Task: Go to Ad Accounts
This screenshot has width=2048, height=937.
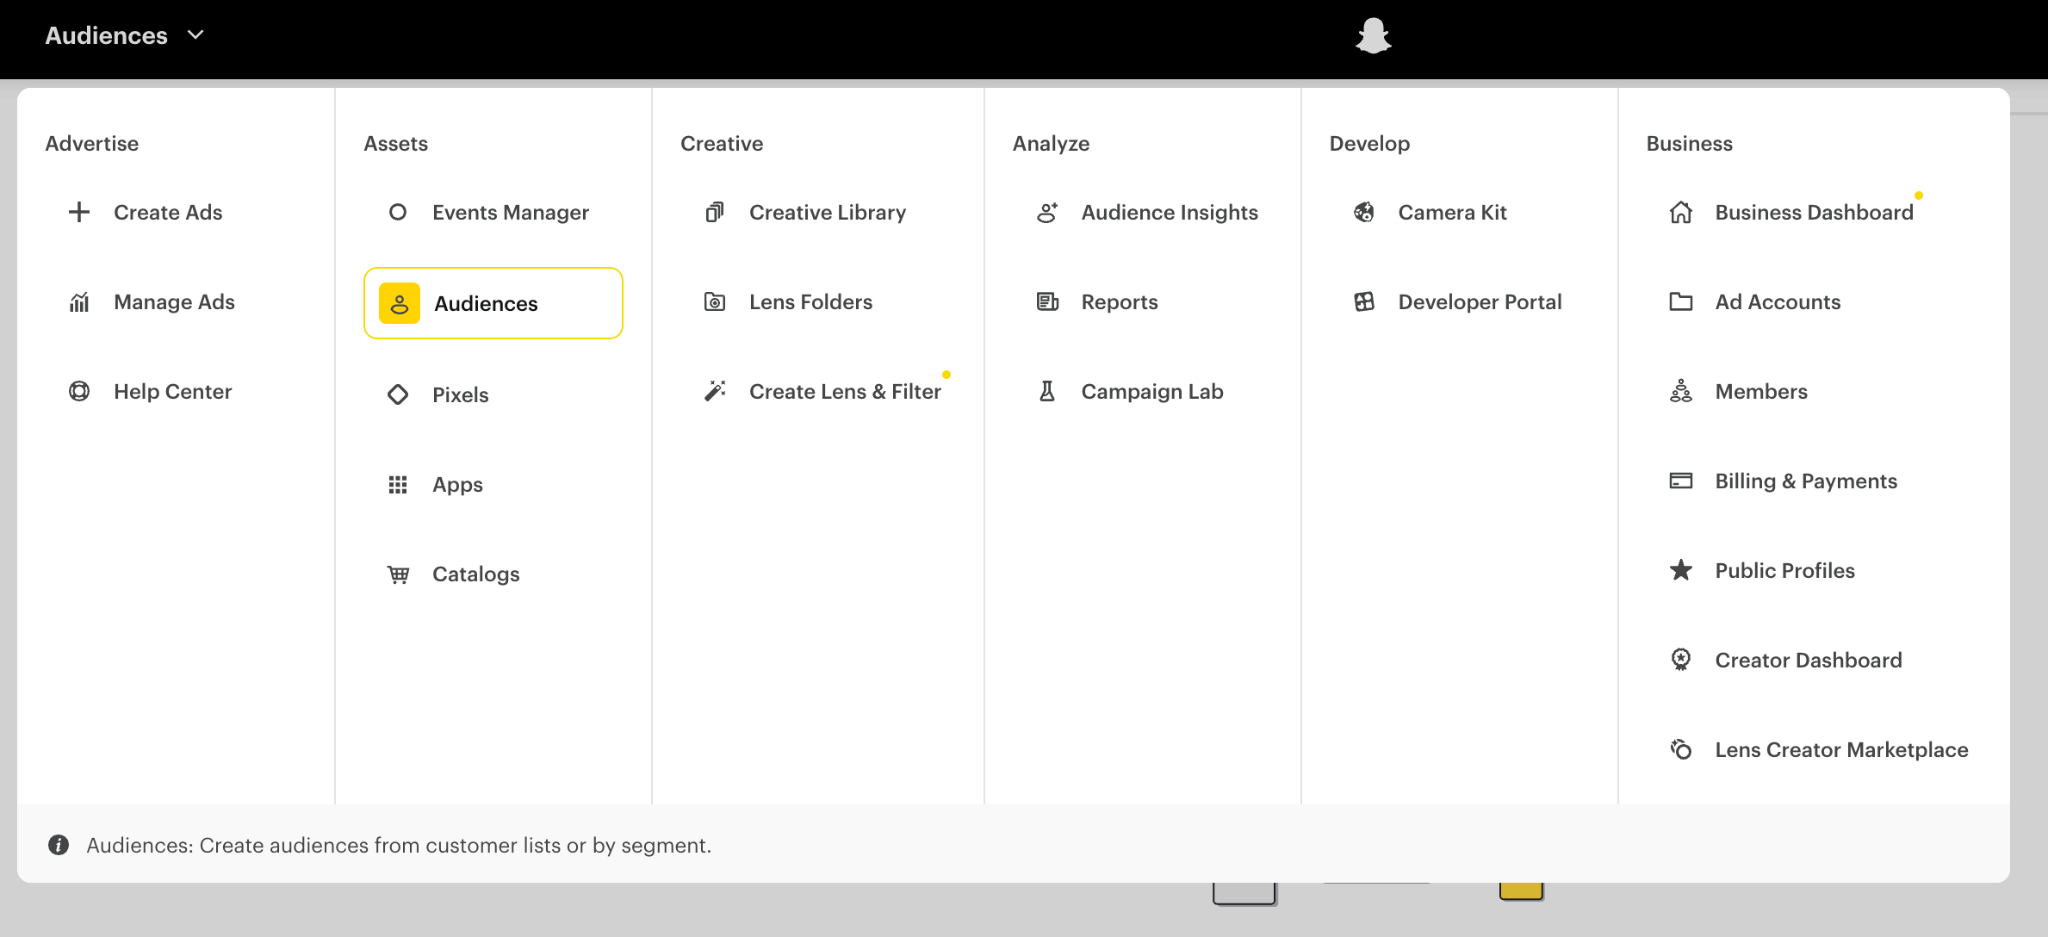Action: tap(1778, 302)
